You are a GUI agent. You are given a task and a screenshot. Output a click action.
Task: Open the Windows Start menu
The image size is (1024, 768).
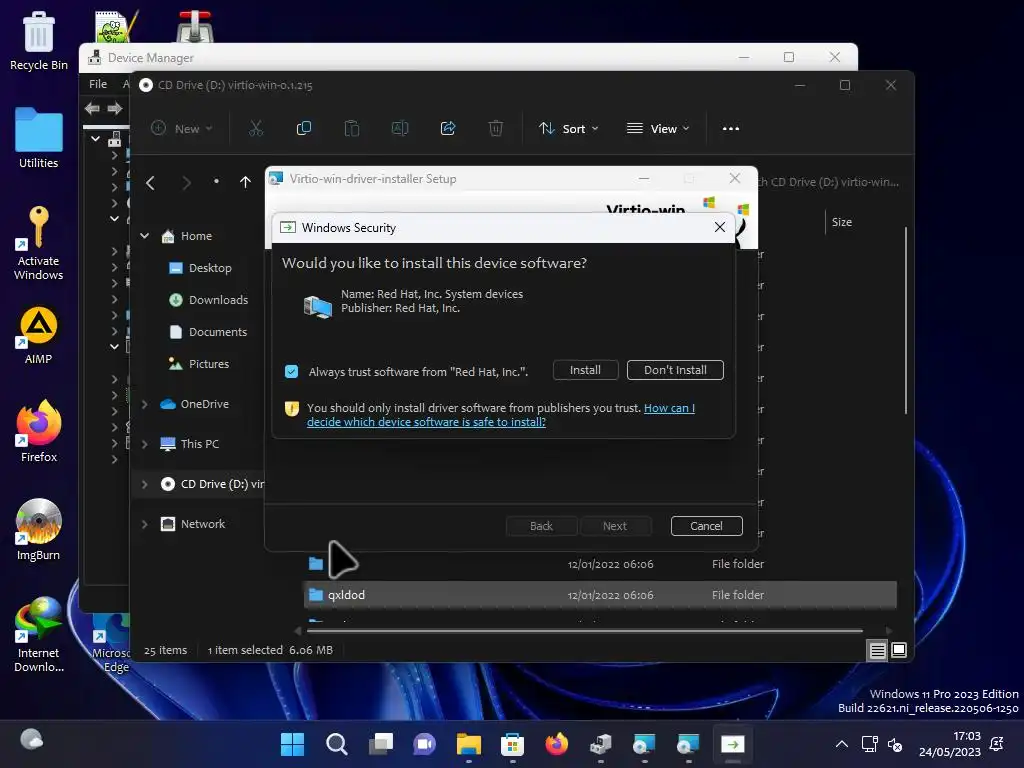click(x=292, y=744)
